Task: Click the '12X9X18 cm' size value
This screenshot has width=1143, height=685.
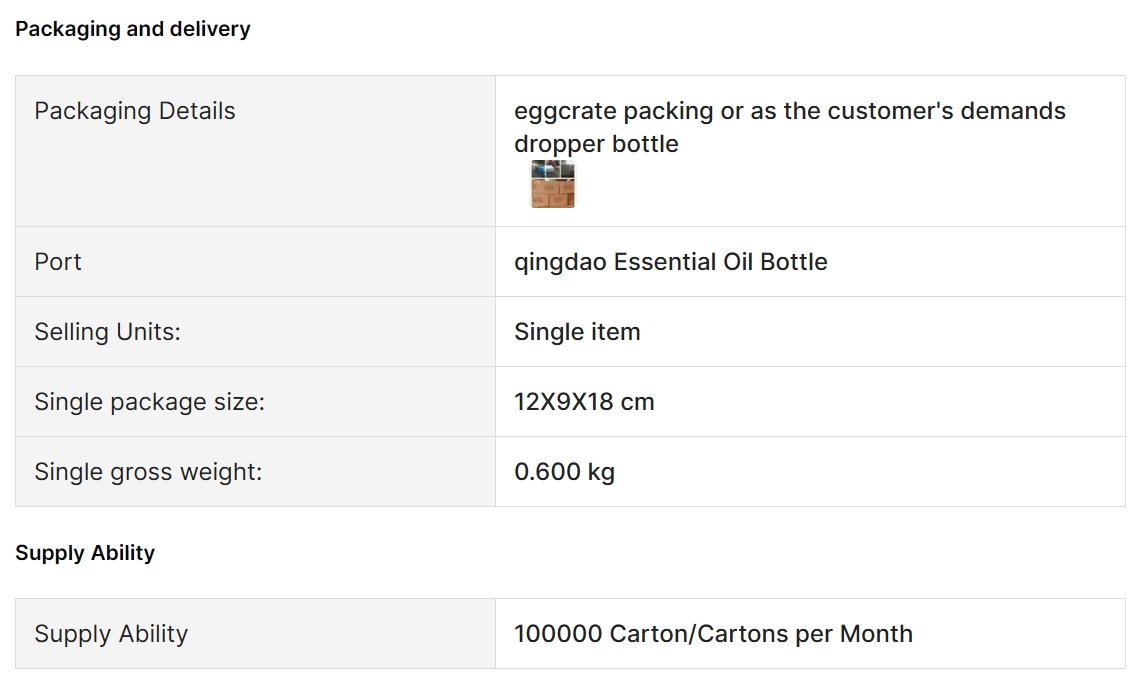Action: [584, 402]
